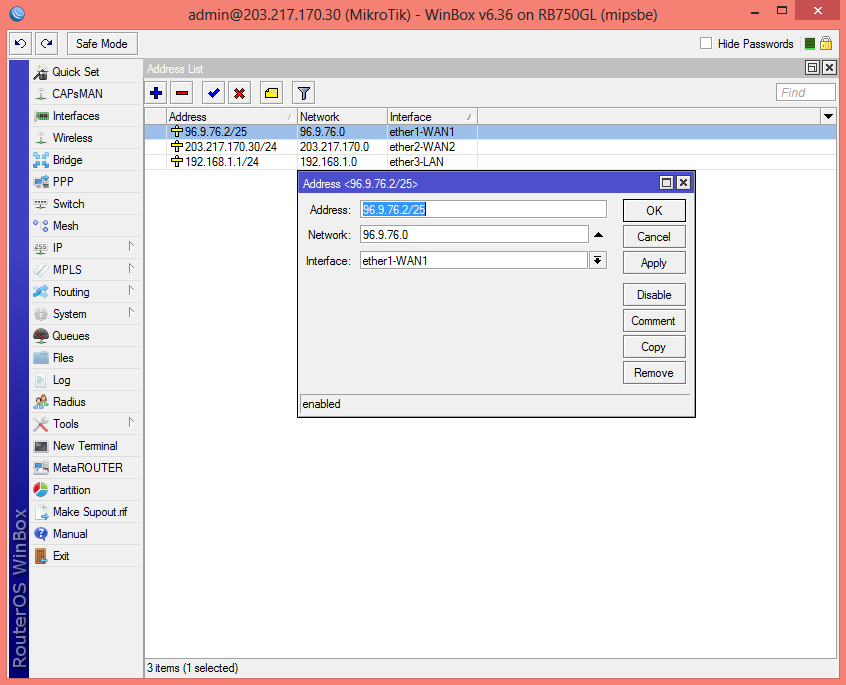This screenshot has height=685, width=846.
Task: Click the Radius icon
Action: (x=40, y=402)
